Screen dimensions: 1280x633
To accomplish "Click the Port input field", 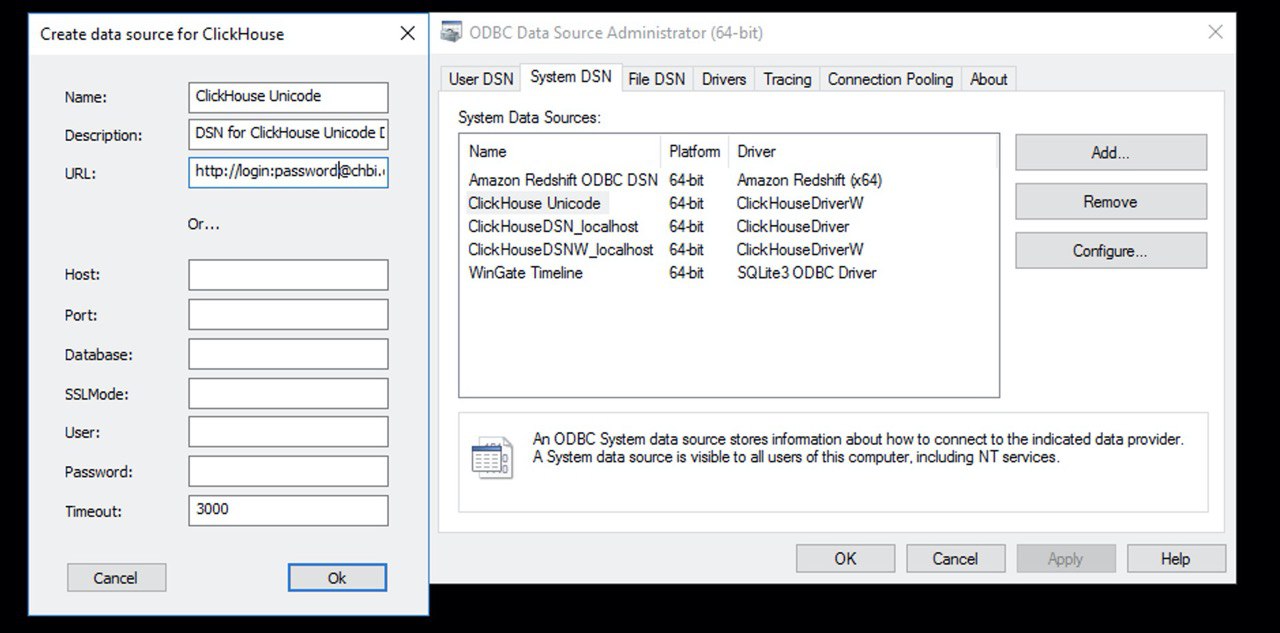I will click(x=288, y=315).
